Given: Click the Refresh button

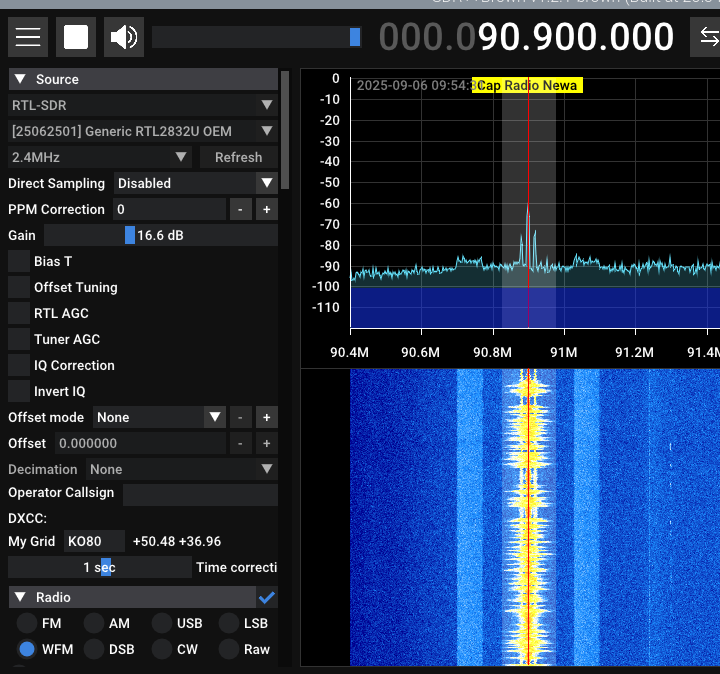Looking at the screenshot, I should 238,157.
